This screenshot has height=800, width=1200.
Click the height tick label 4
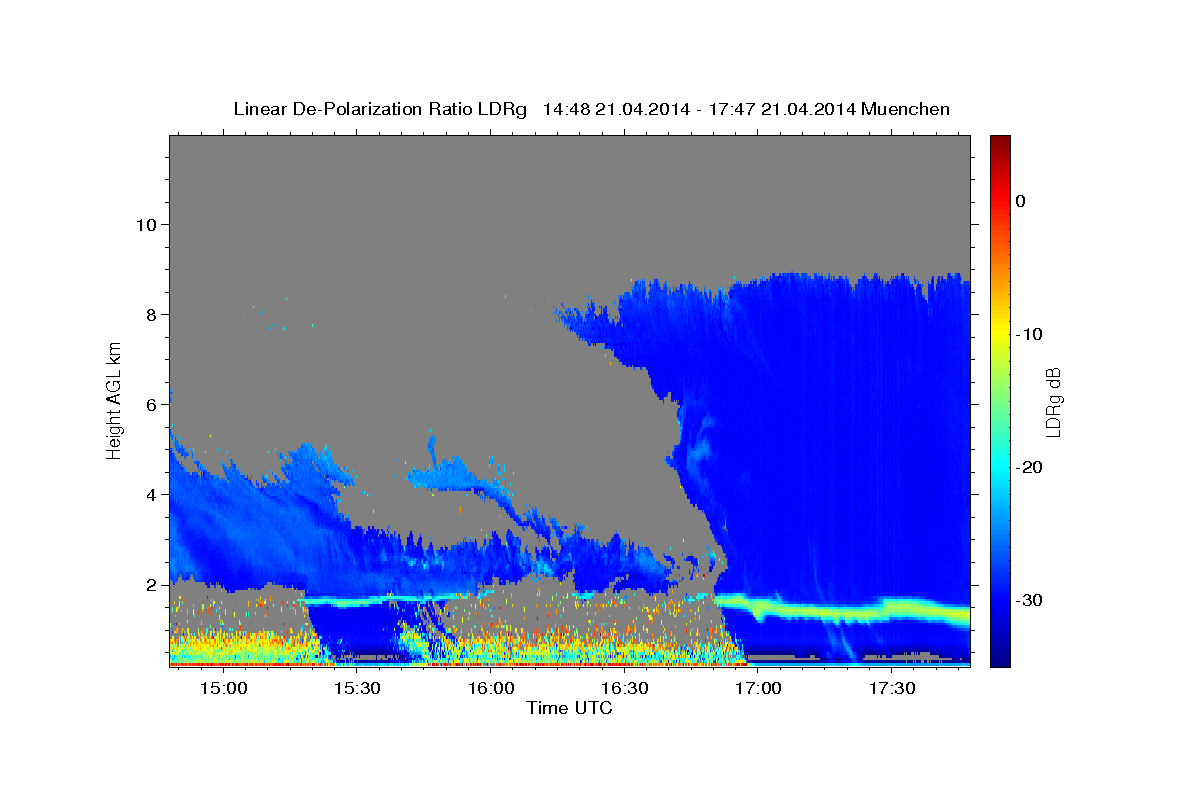click(x=150, y=494)
